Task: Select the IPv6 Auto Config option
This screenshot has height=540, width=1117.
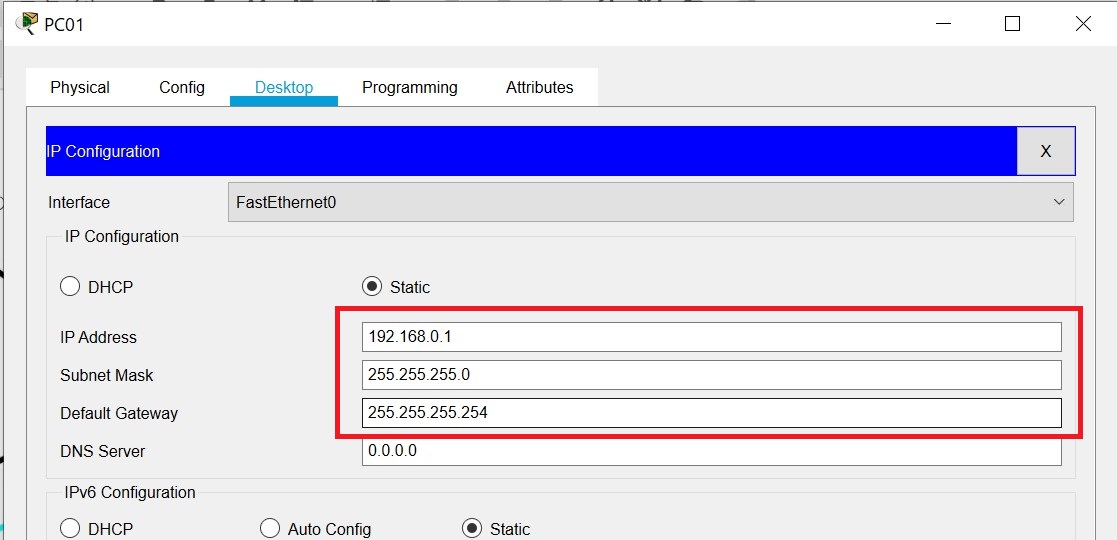Action: (270, 528)
